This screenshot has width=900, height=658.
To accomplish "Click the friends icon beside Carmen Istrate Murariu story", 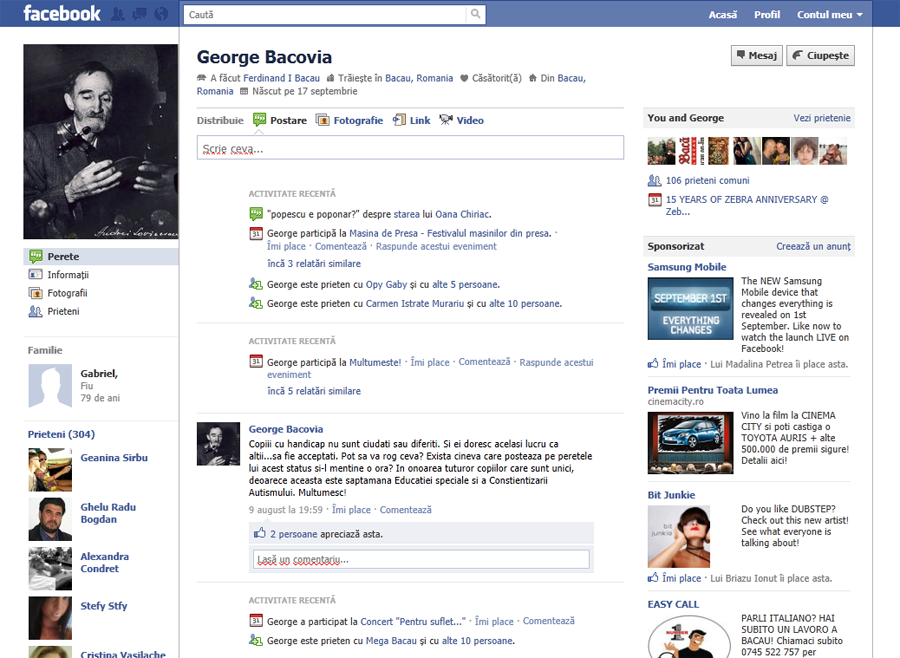I will pos(256,303).
